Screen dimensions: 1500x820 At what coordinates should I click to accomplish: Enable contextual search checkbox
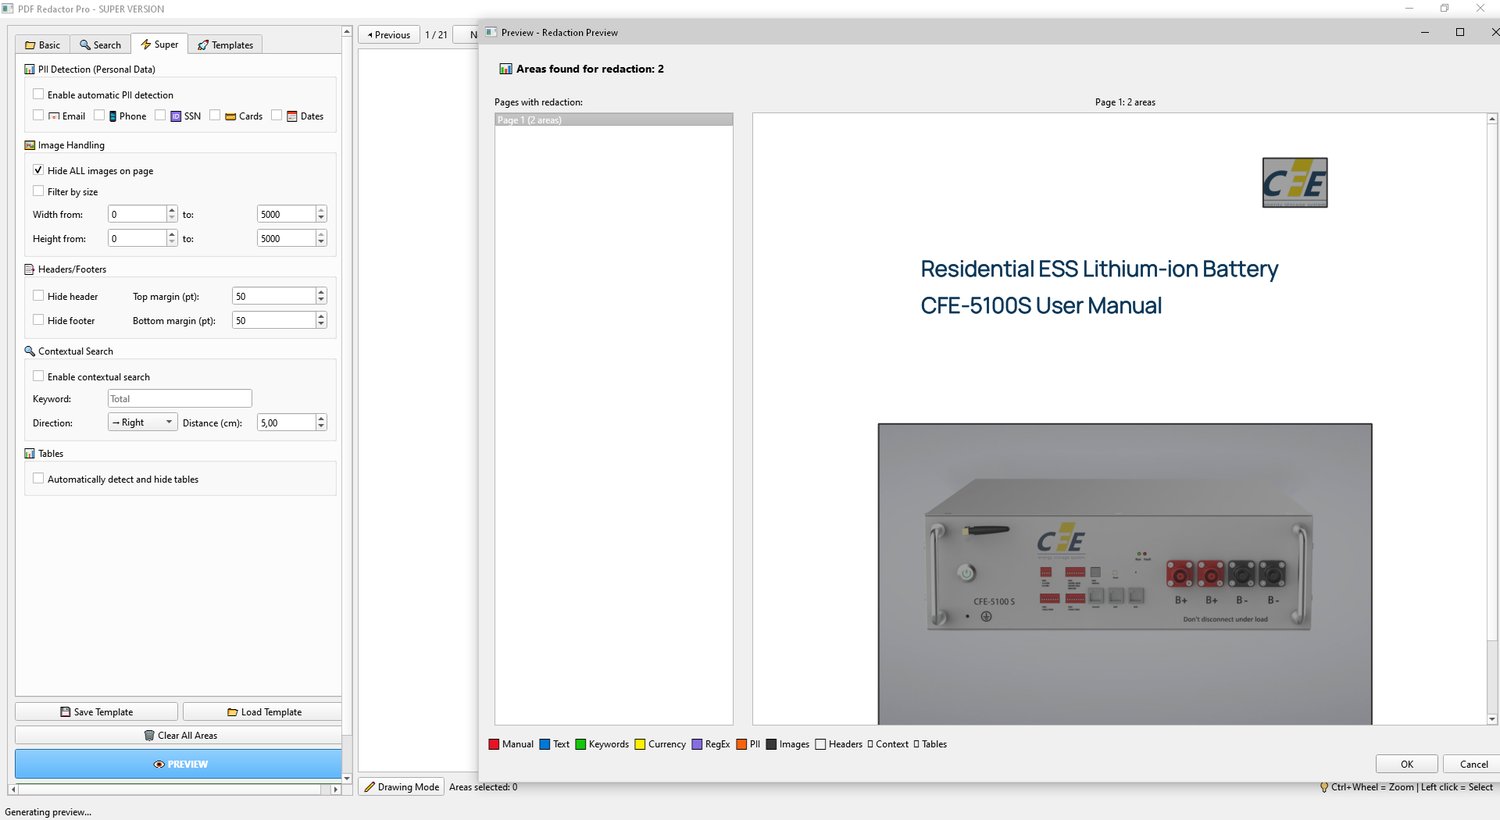[x=38, y=376]
